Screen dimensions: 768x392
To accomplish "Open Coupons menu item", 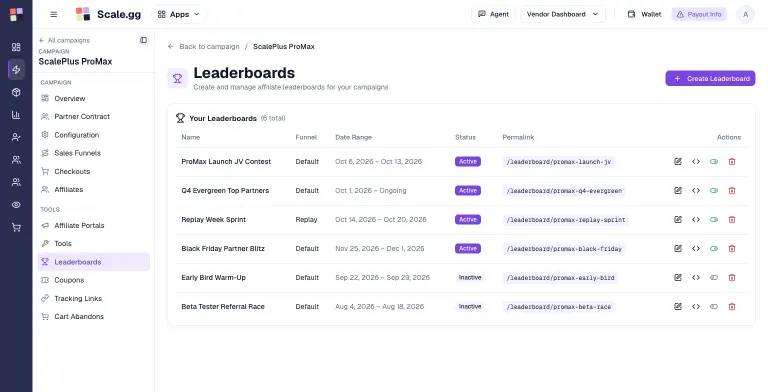I will coord(93,280).
